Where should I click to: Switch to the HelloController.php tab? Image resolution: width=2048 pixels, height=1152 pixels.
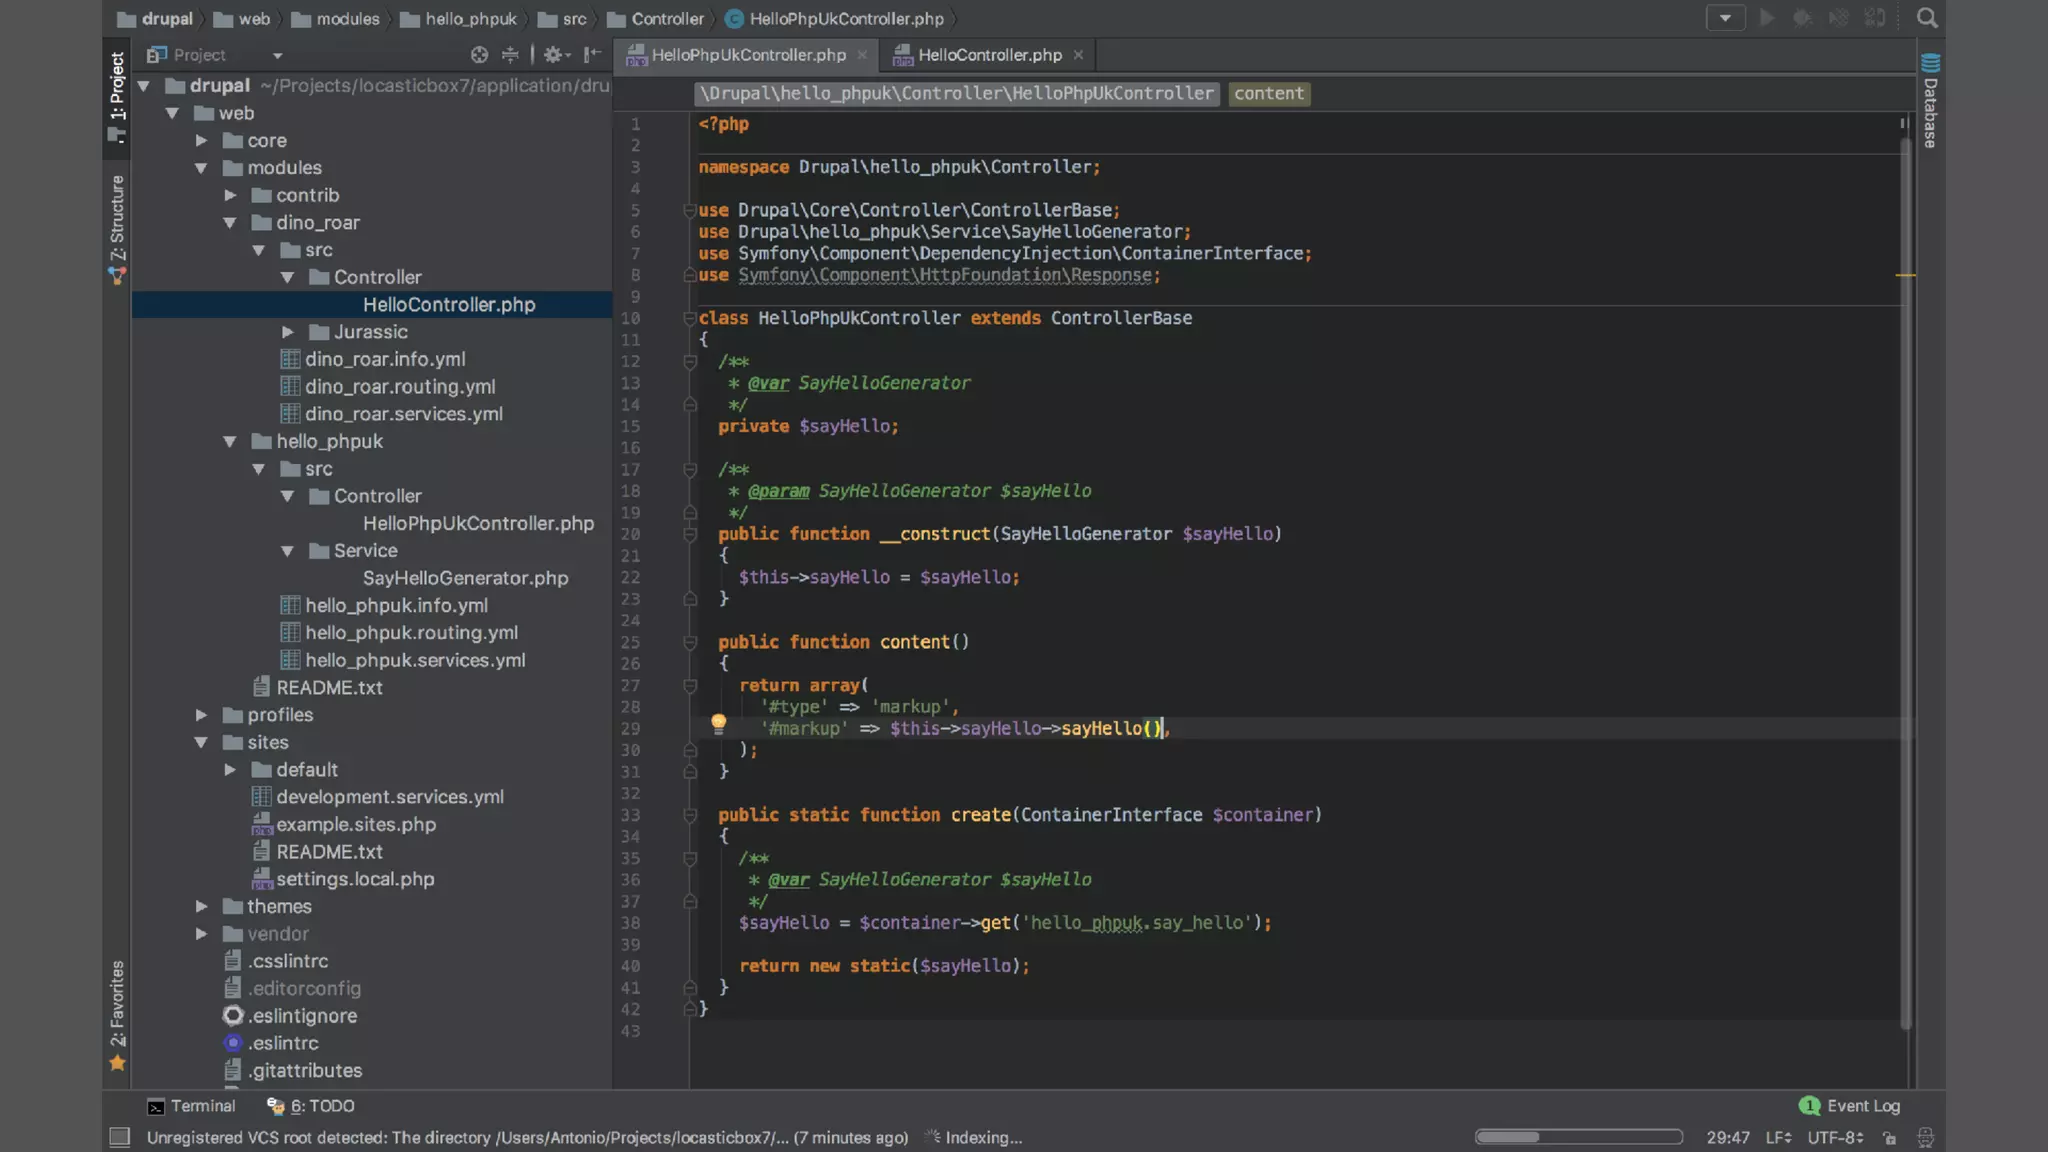pos(988,55)
